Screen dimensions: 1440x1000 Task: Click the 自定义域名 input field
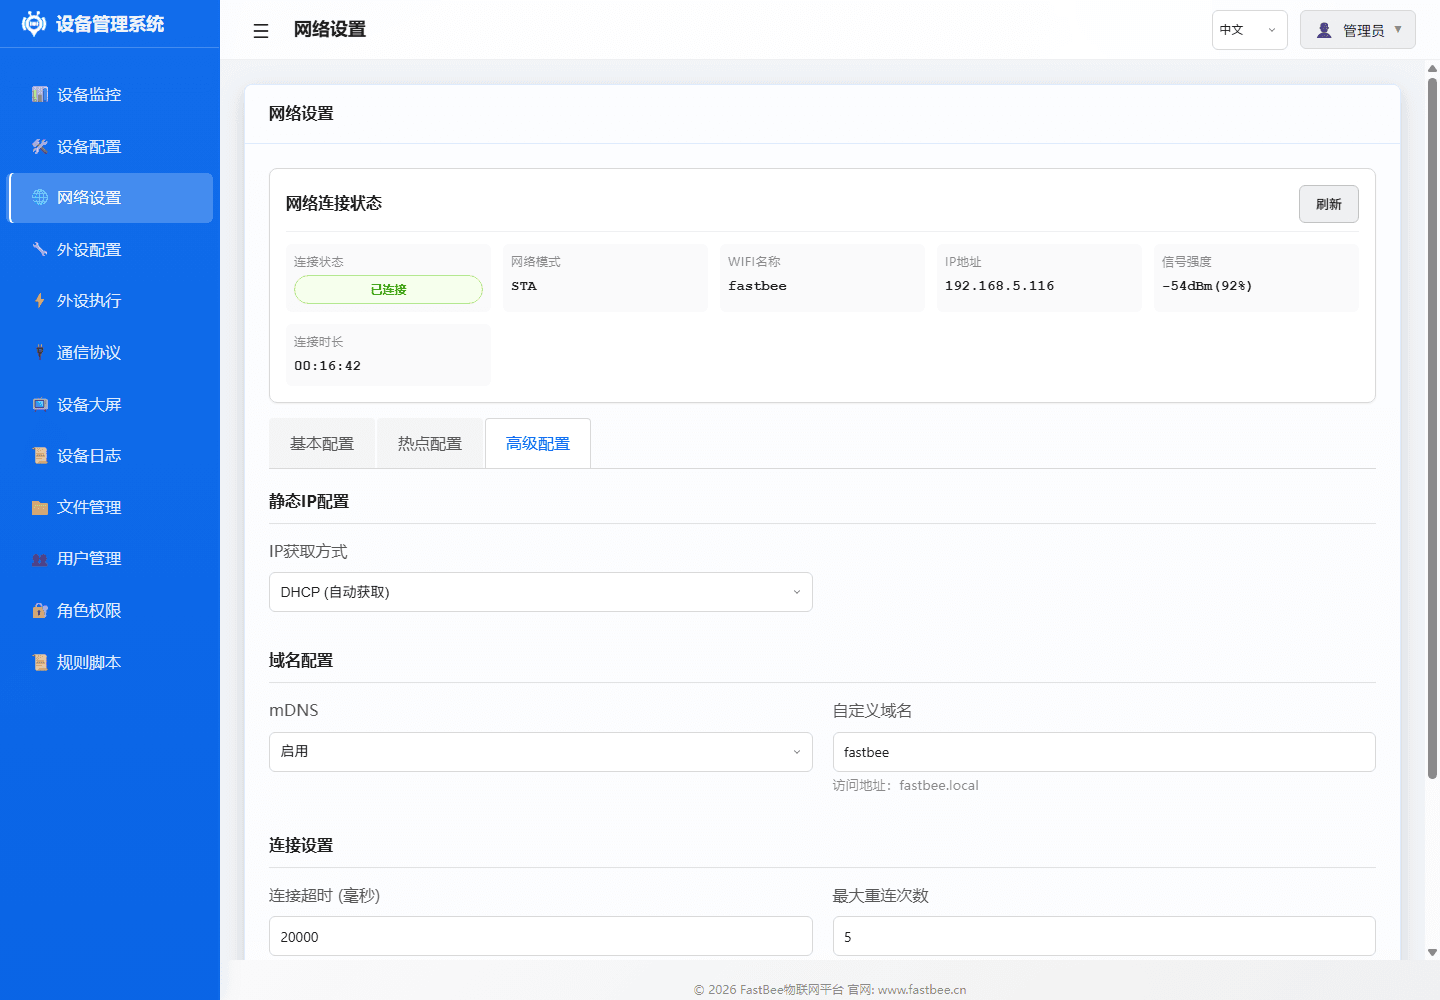1104,752
